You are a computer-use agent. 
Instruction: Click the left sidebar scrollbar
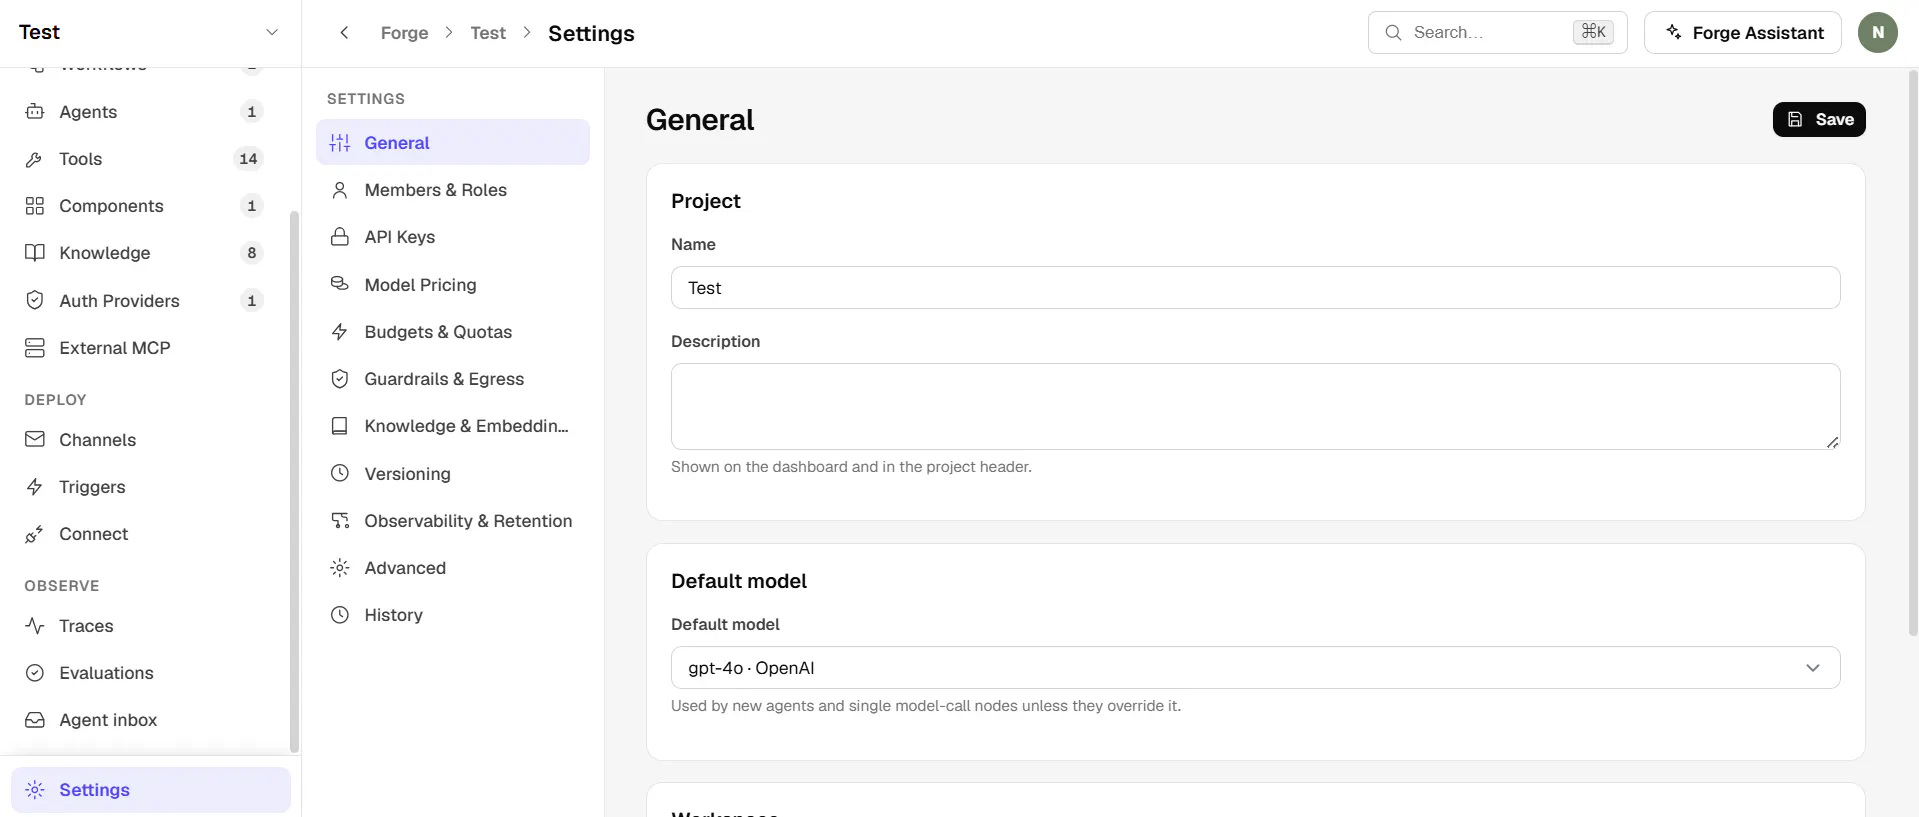[x=294, y=480]
